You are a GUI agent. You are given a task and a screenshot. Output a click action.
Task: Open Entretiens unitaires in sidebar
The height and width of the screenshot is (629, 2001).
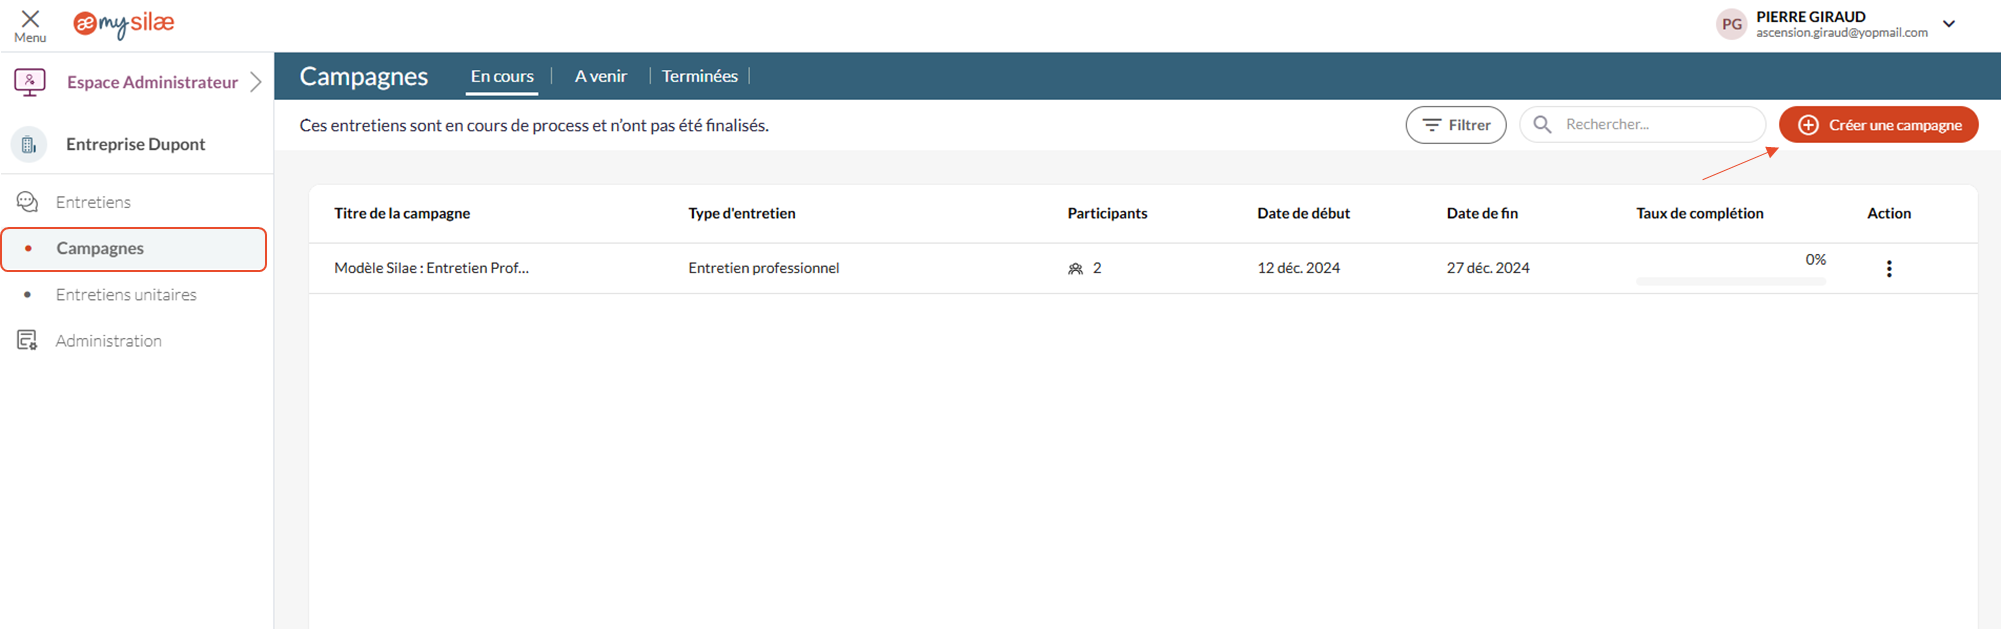tap(126, 295)
